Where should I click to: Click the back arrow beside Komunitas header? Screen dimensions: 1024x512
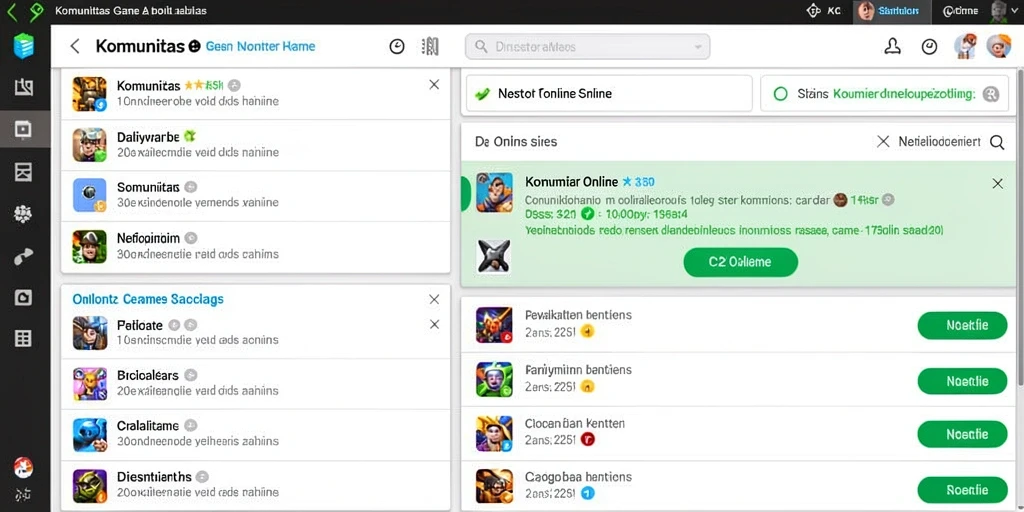[x=75, y=46]
